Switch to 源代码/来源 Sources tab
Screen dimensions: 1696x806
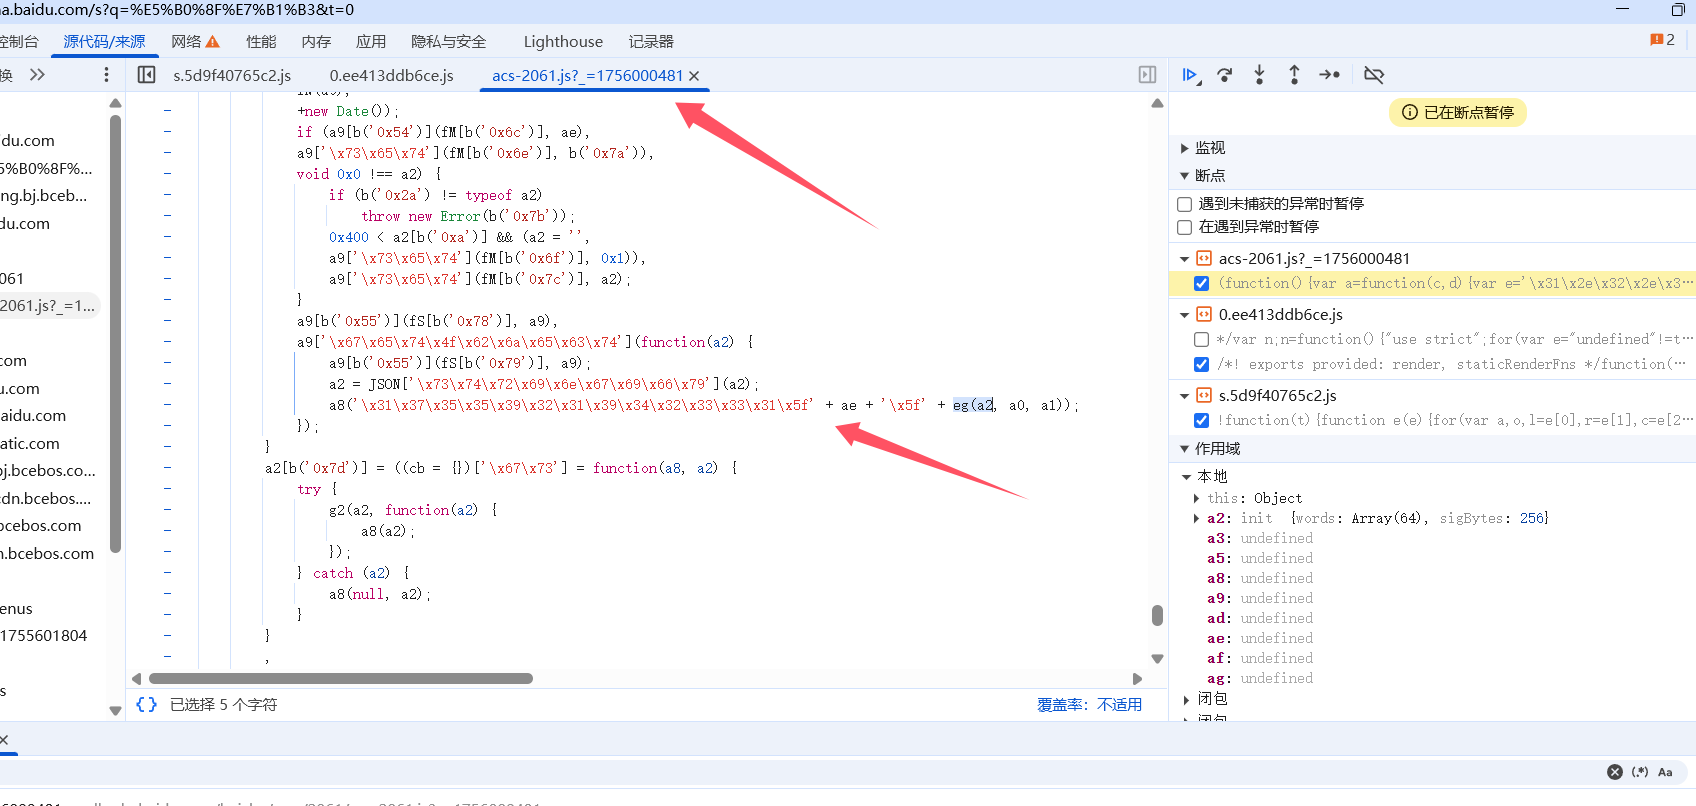click(x=104, y=42)
